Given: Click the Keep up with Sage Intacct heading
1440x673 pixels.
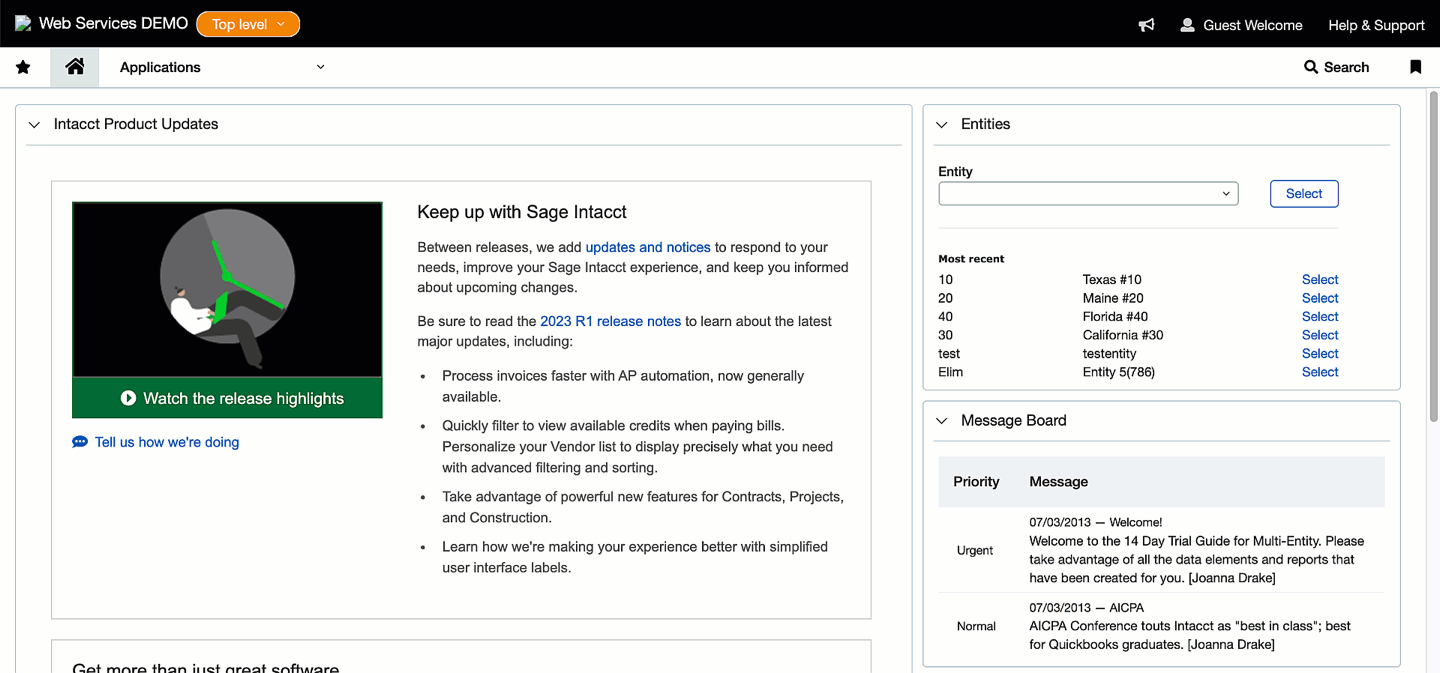Looking at the screenshot, I should [522, 212].
